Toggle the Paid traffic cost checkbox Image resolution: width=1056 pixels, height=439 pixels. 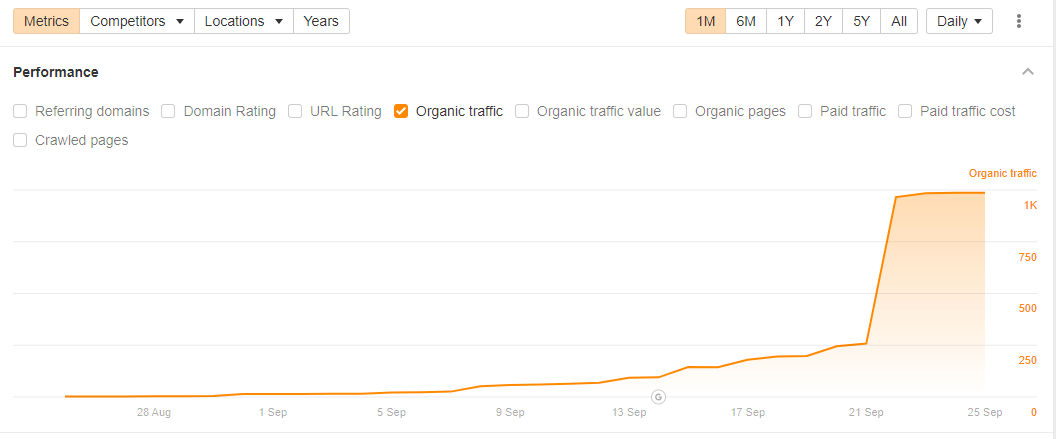[x=905, y=111]
